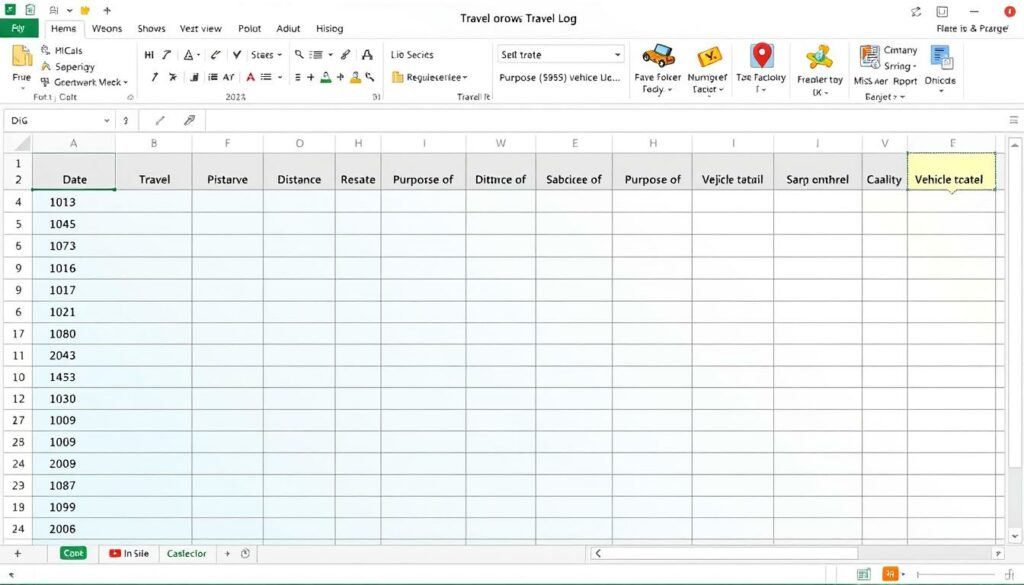The image size is (1024, 585).
Task: Click the pencil icon in formula bar
Action: pos(160,120)
